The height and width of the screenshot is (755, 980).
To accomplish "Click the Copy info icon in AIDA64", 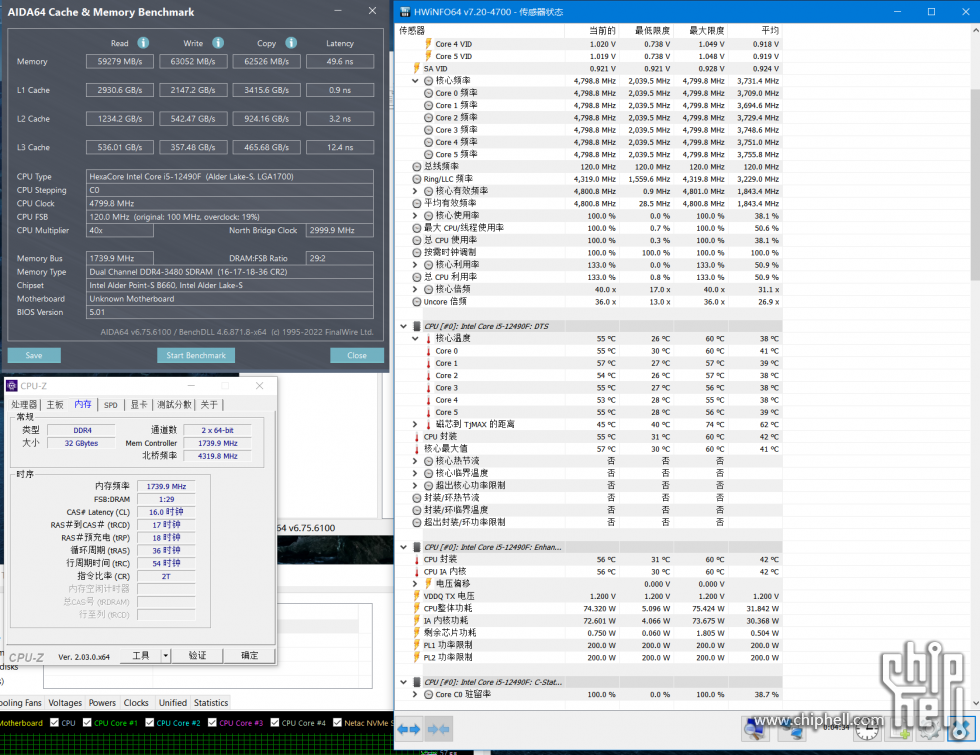I will point(291,42).
